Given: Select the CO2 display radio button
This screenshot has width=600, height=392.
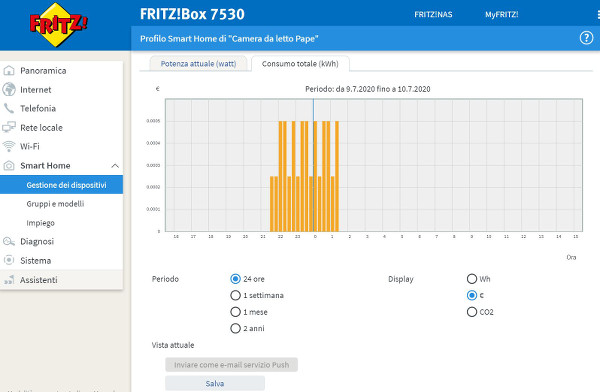Looking at the screenshot, I should click(472, 312).
